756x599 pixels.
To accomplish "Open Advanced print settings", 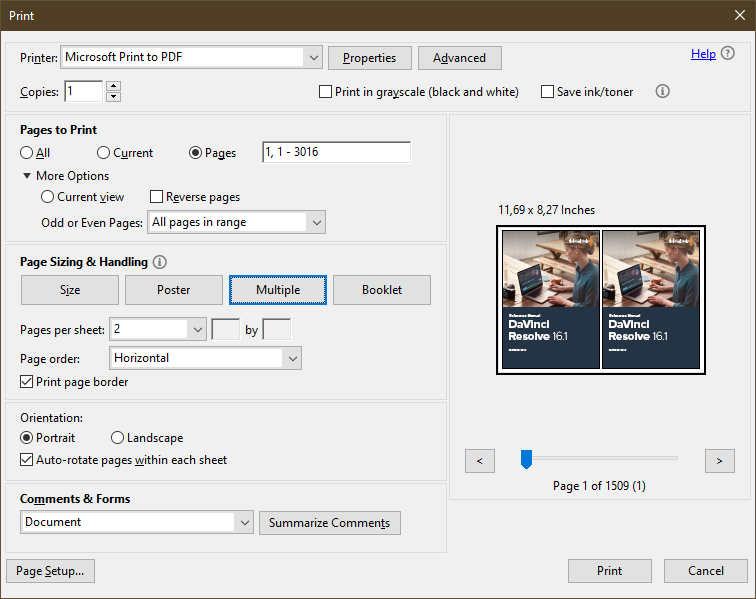I will 459,58.
